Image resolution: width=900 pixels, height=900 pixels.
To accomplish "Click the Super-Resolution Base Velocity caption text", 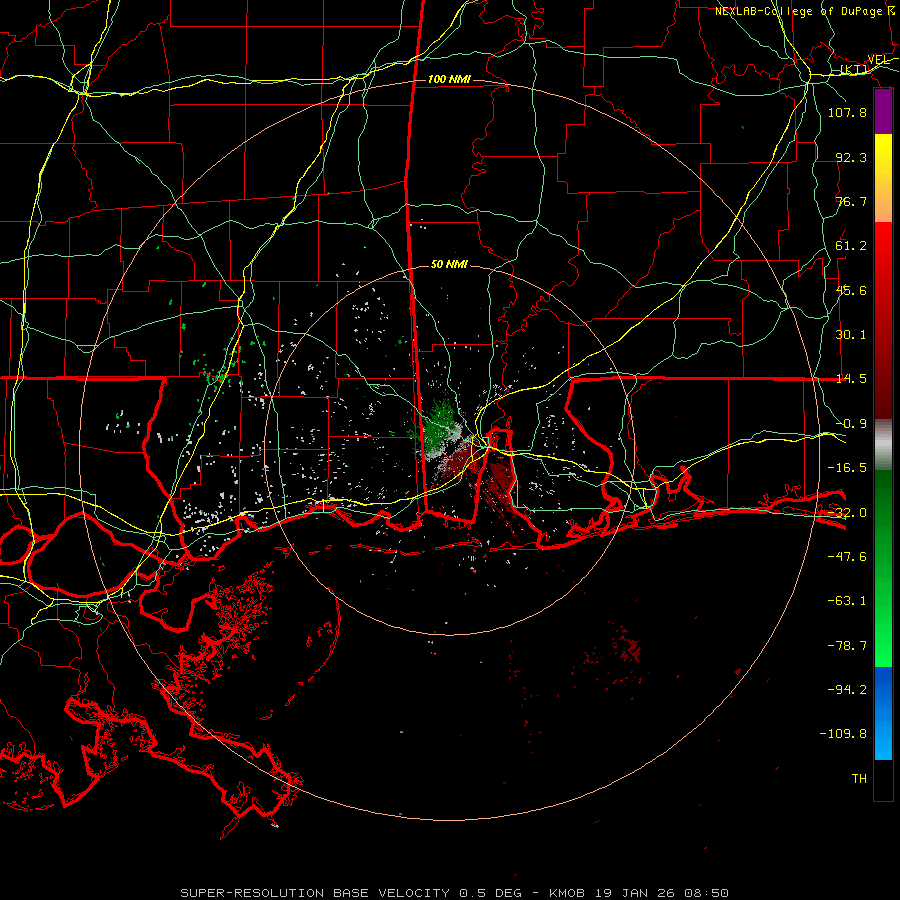I will (x=455, y=893).
